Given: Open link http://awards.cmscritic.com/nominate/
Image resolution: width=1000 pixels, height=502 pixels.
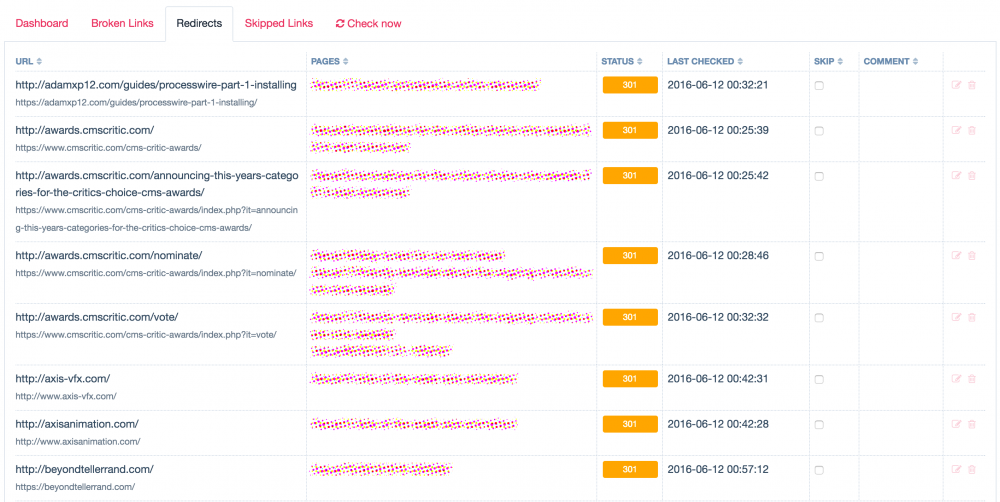Looking at the screenshot, I should (109, 255).
